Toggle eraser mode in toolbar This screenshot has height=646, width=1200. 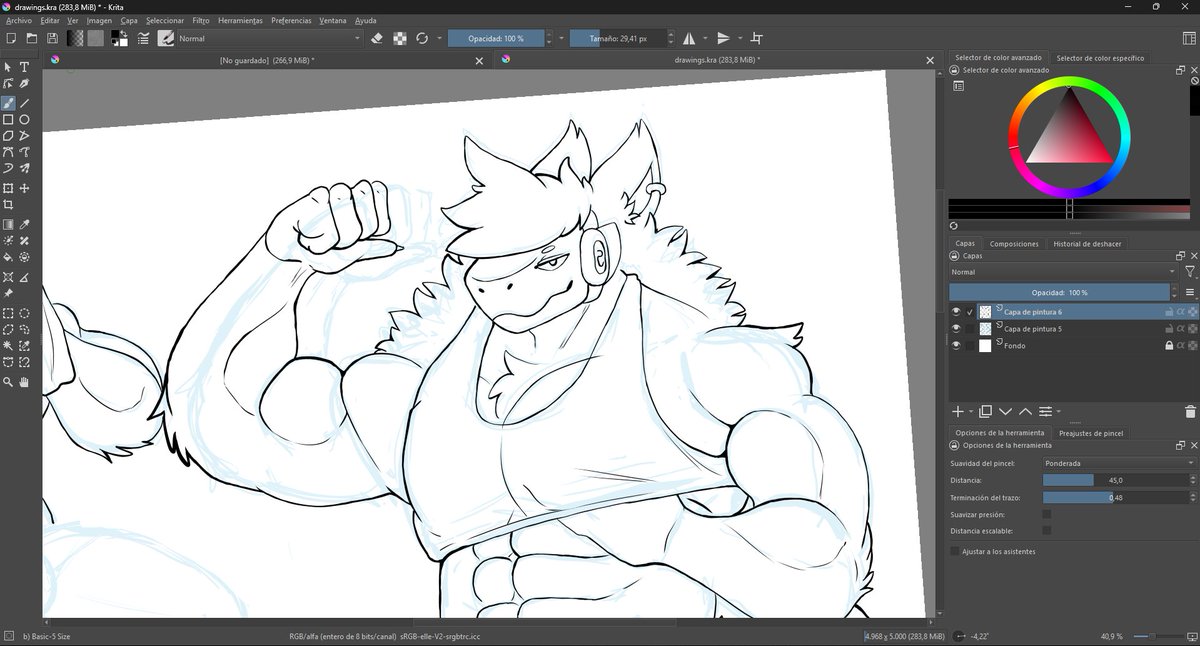(x=377, y=38)
